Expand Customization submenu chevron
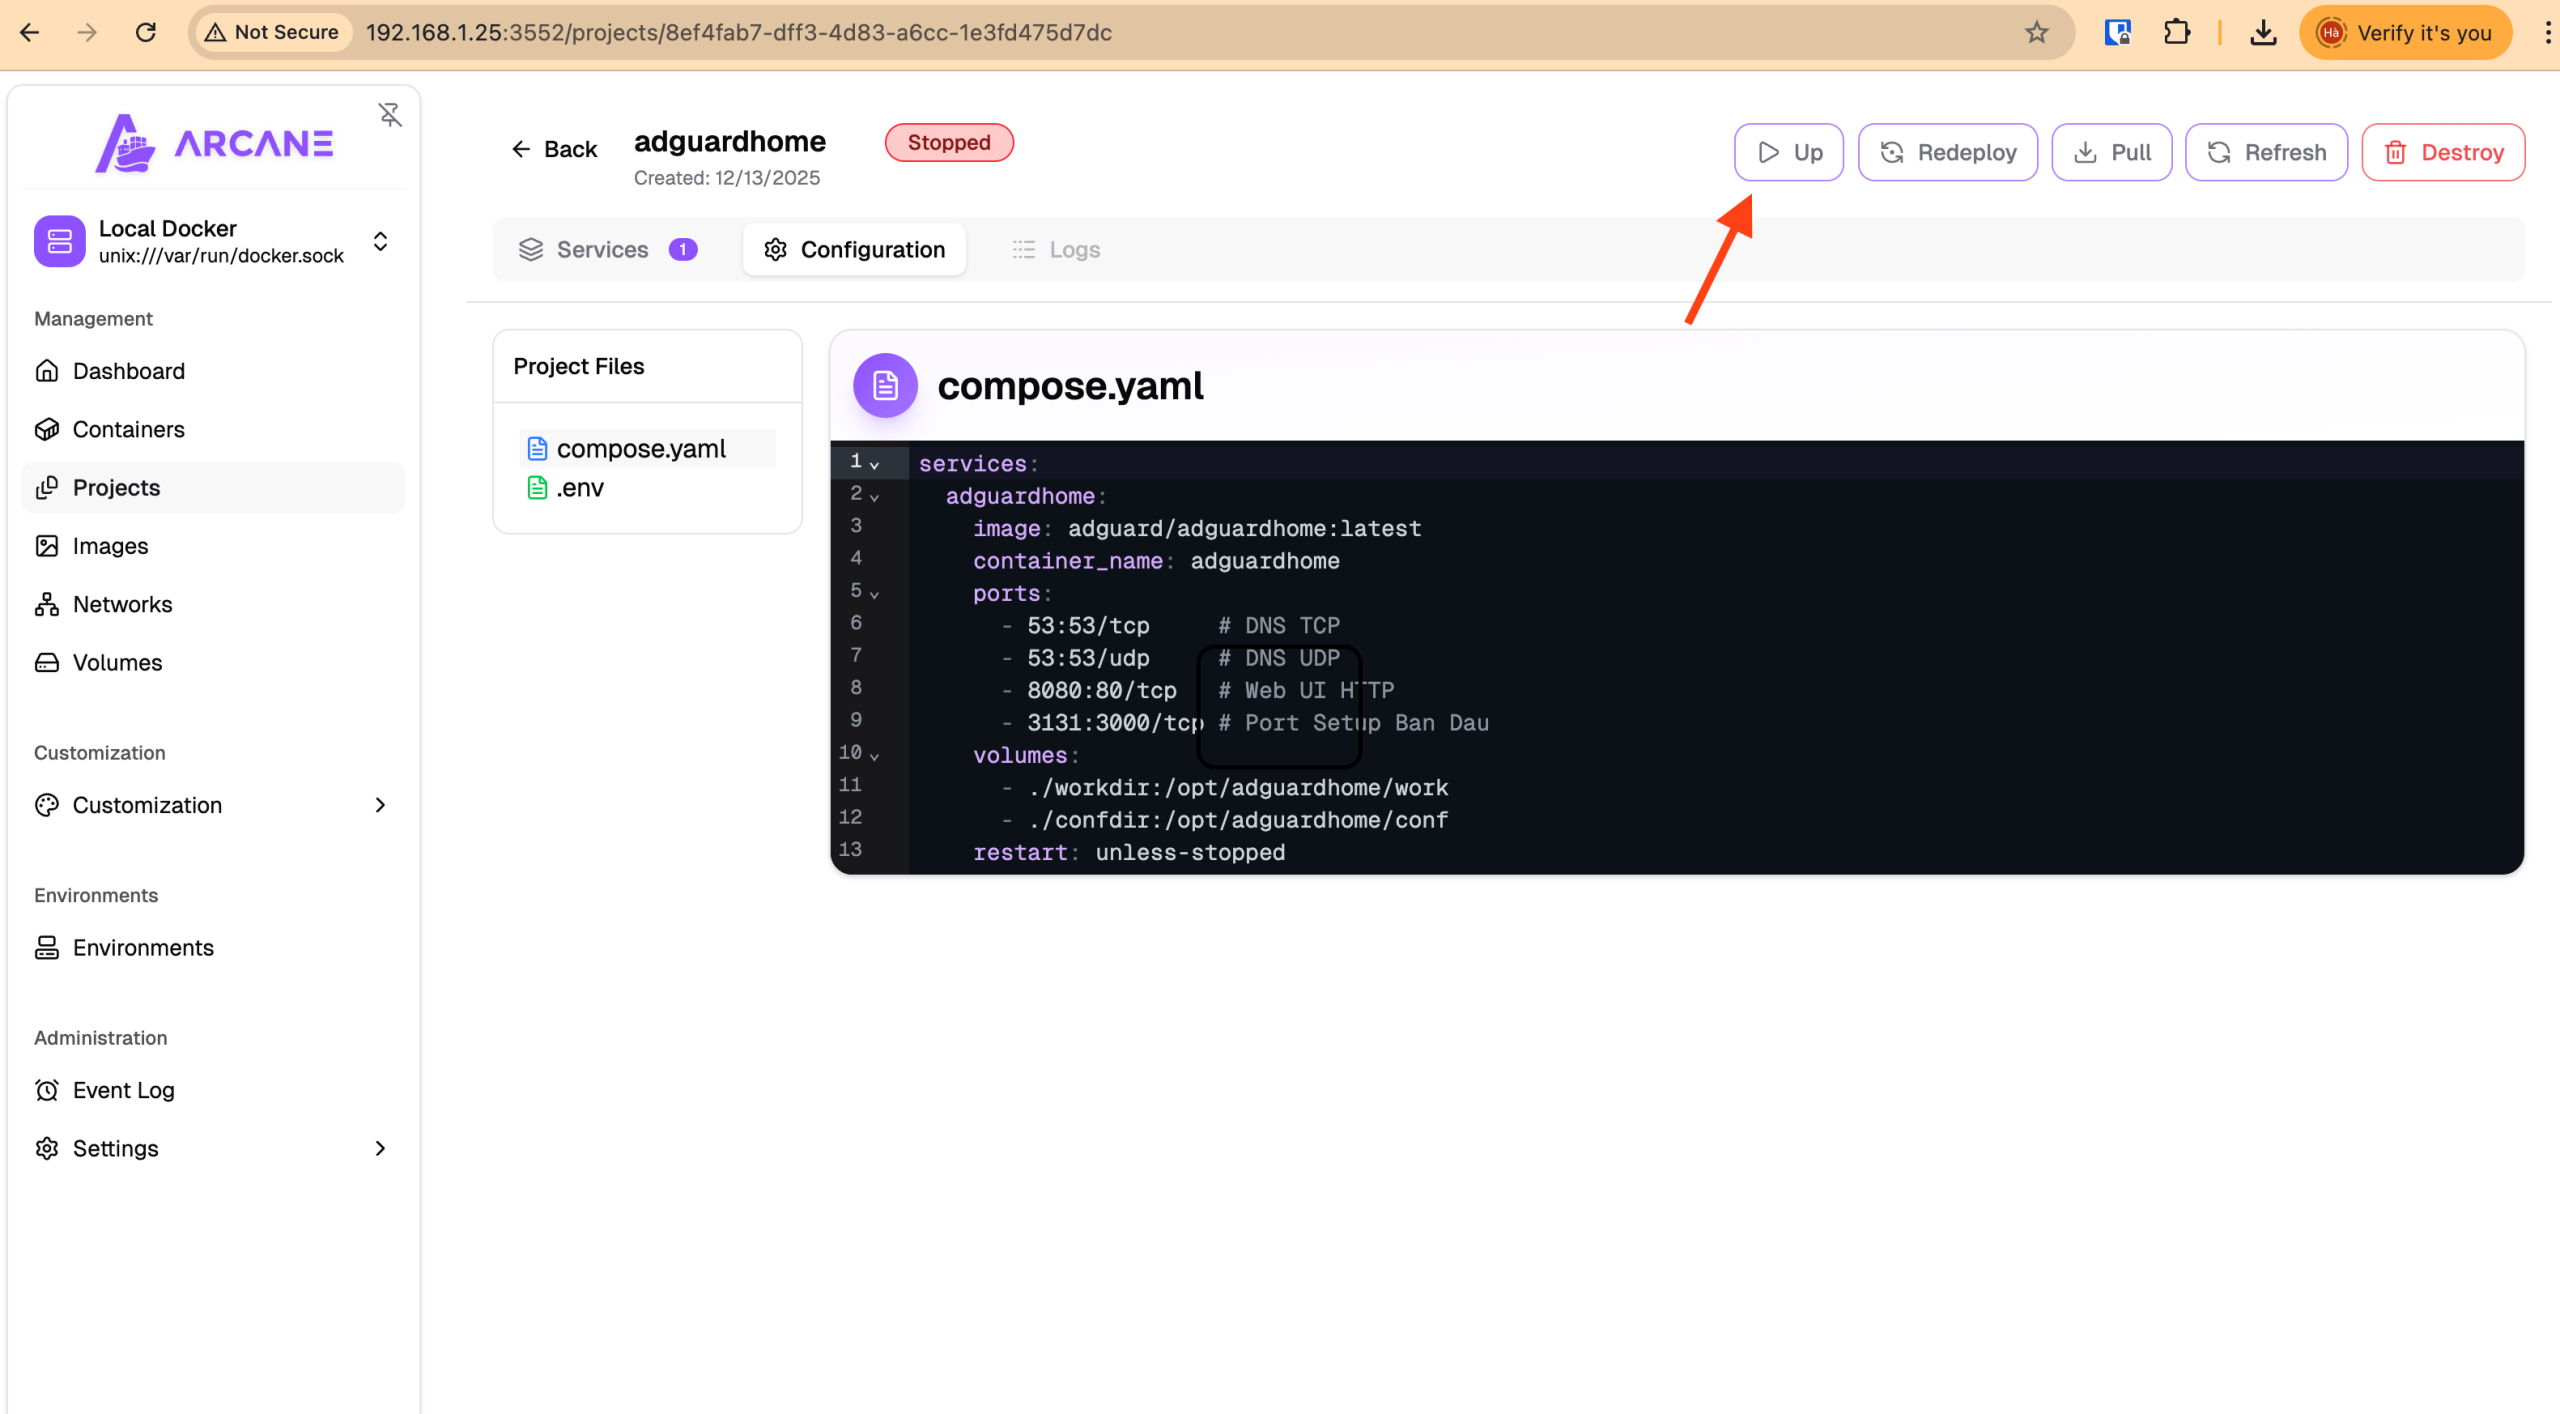Screen dimensions: 2560x1414 pos(380,805)
